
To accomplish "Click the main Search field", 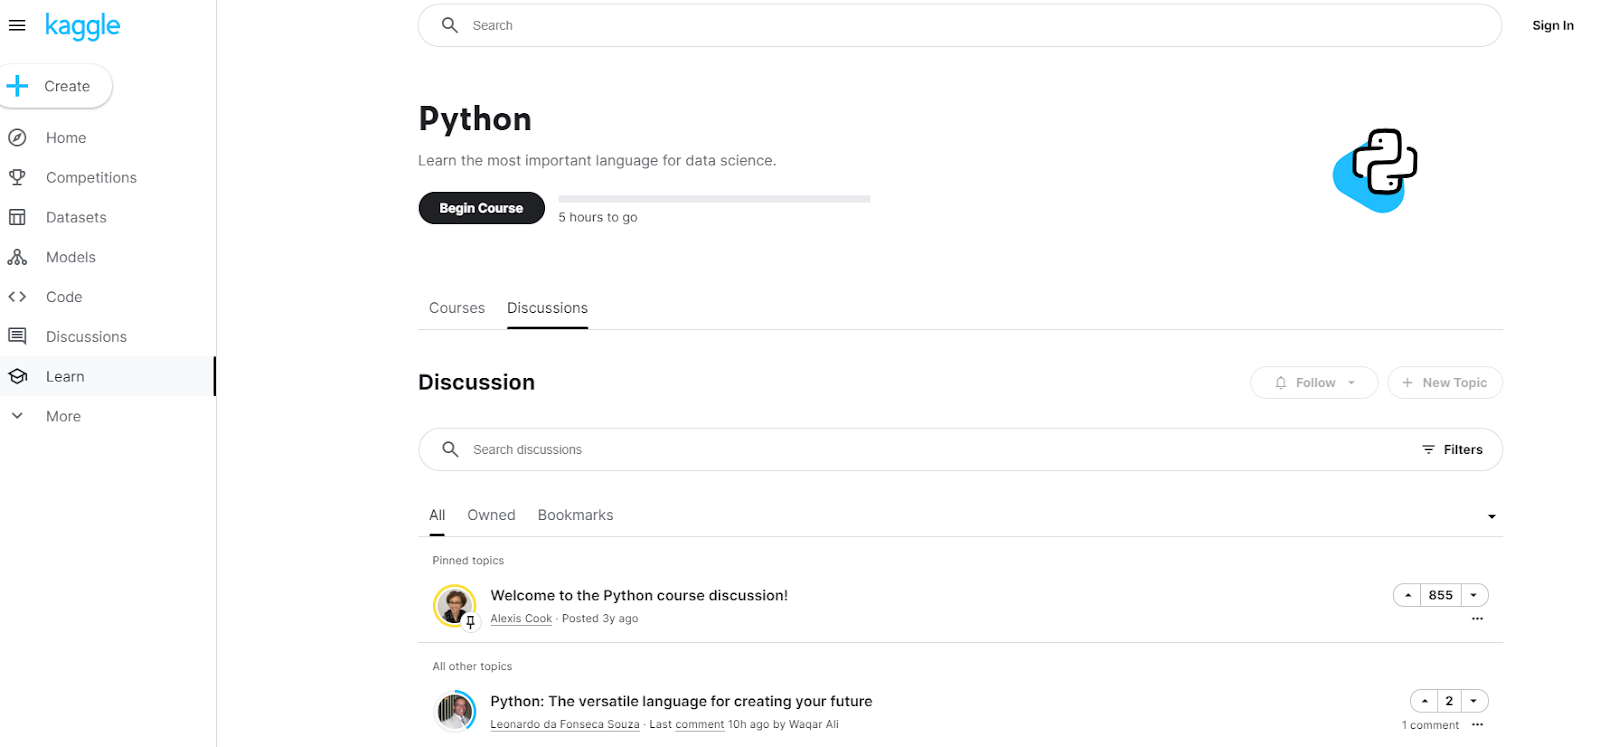I will (960, 25).
